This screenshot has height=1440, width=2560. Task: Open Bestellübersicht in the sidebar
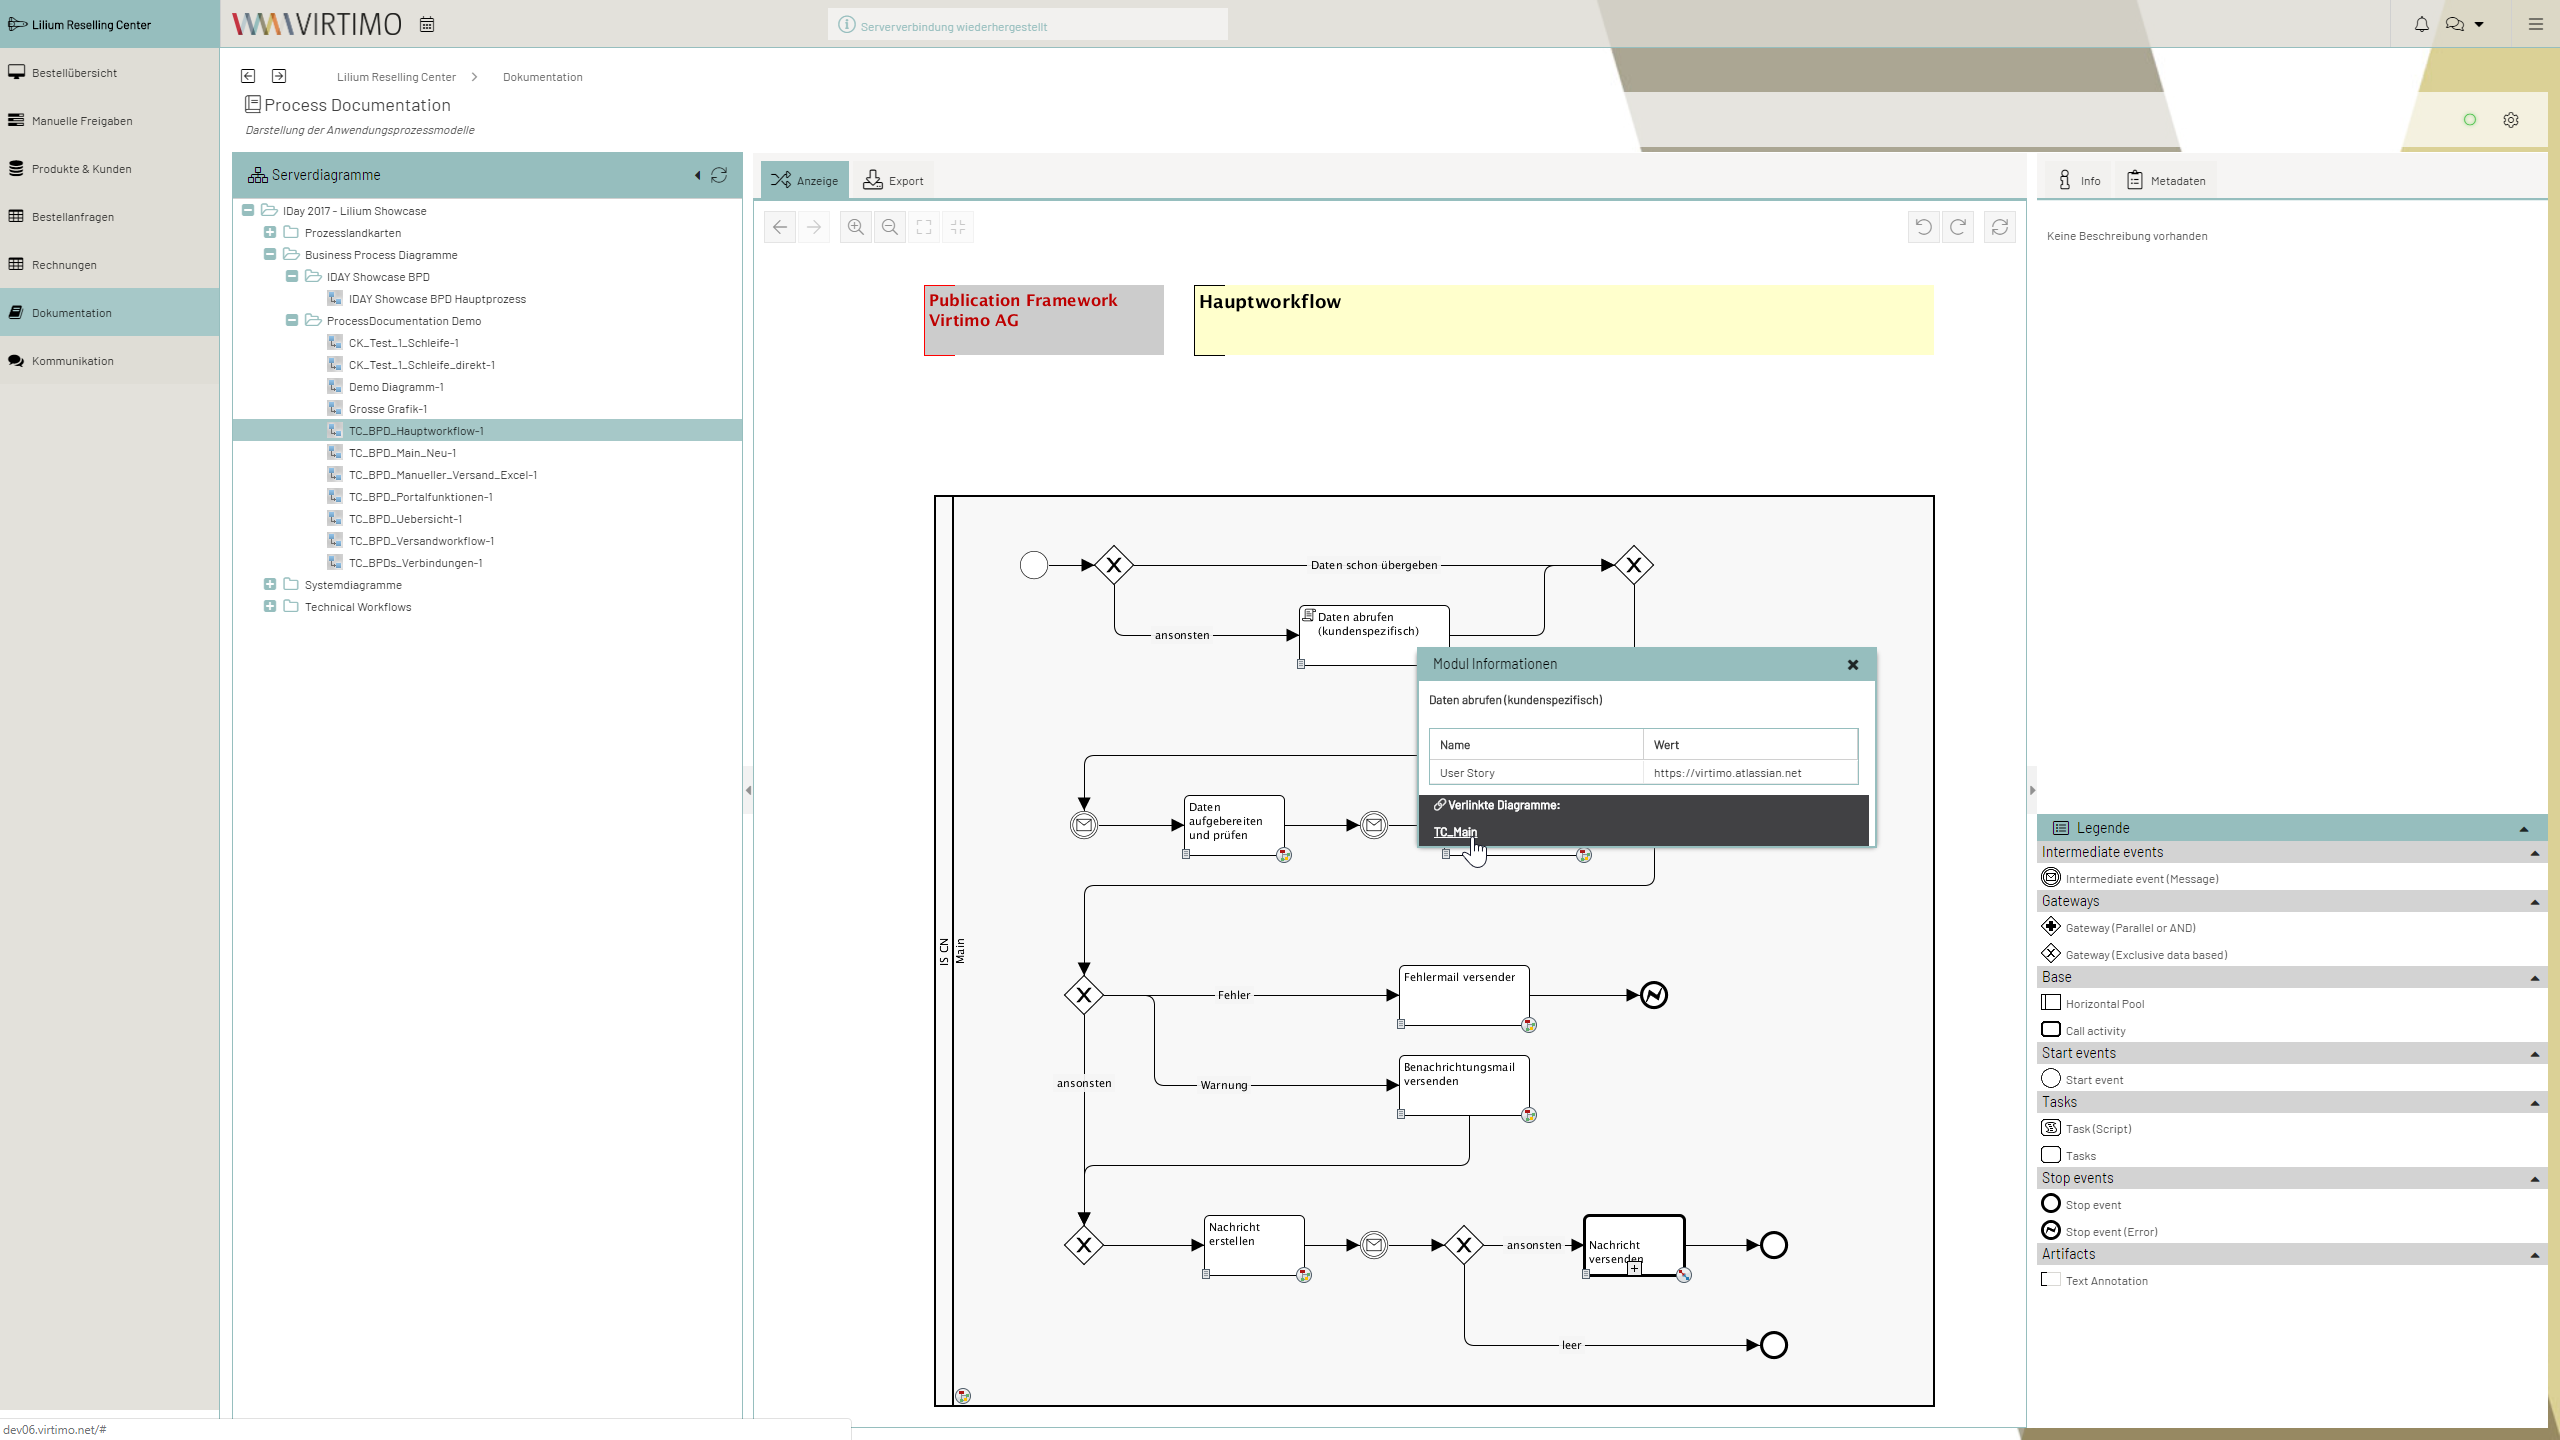[x=109, y=73]
